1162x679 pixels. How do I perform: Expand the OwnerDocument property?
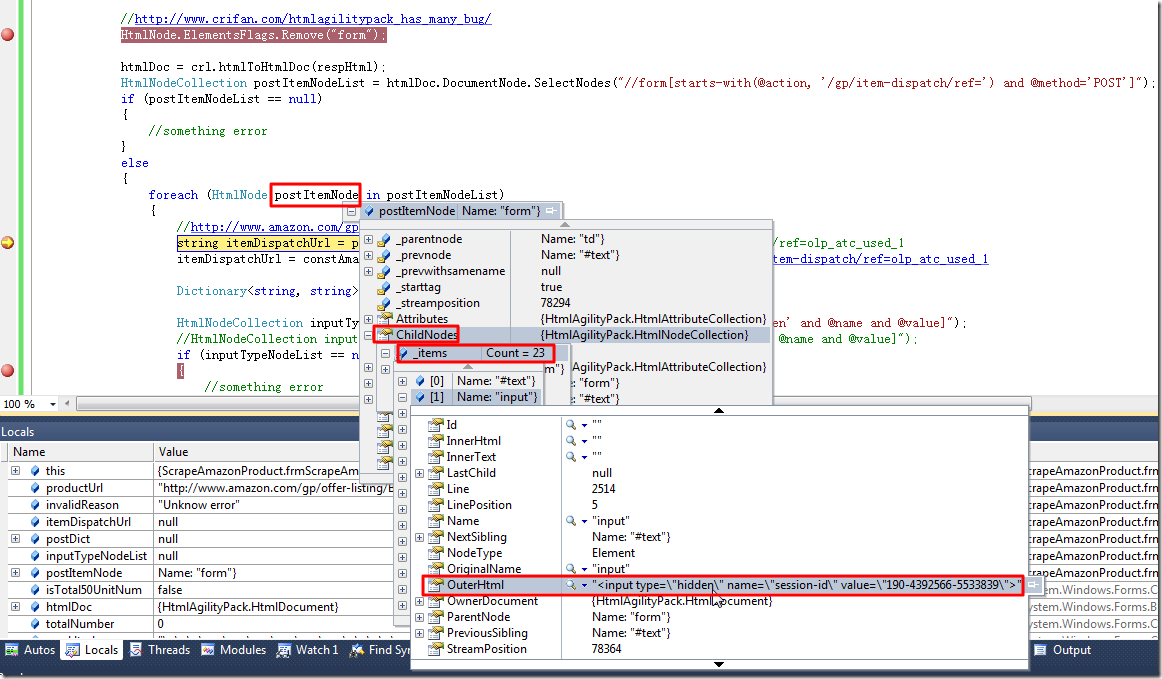point(419,601)
